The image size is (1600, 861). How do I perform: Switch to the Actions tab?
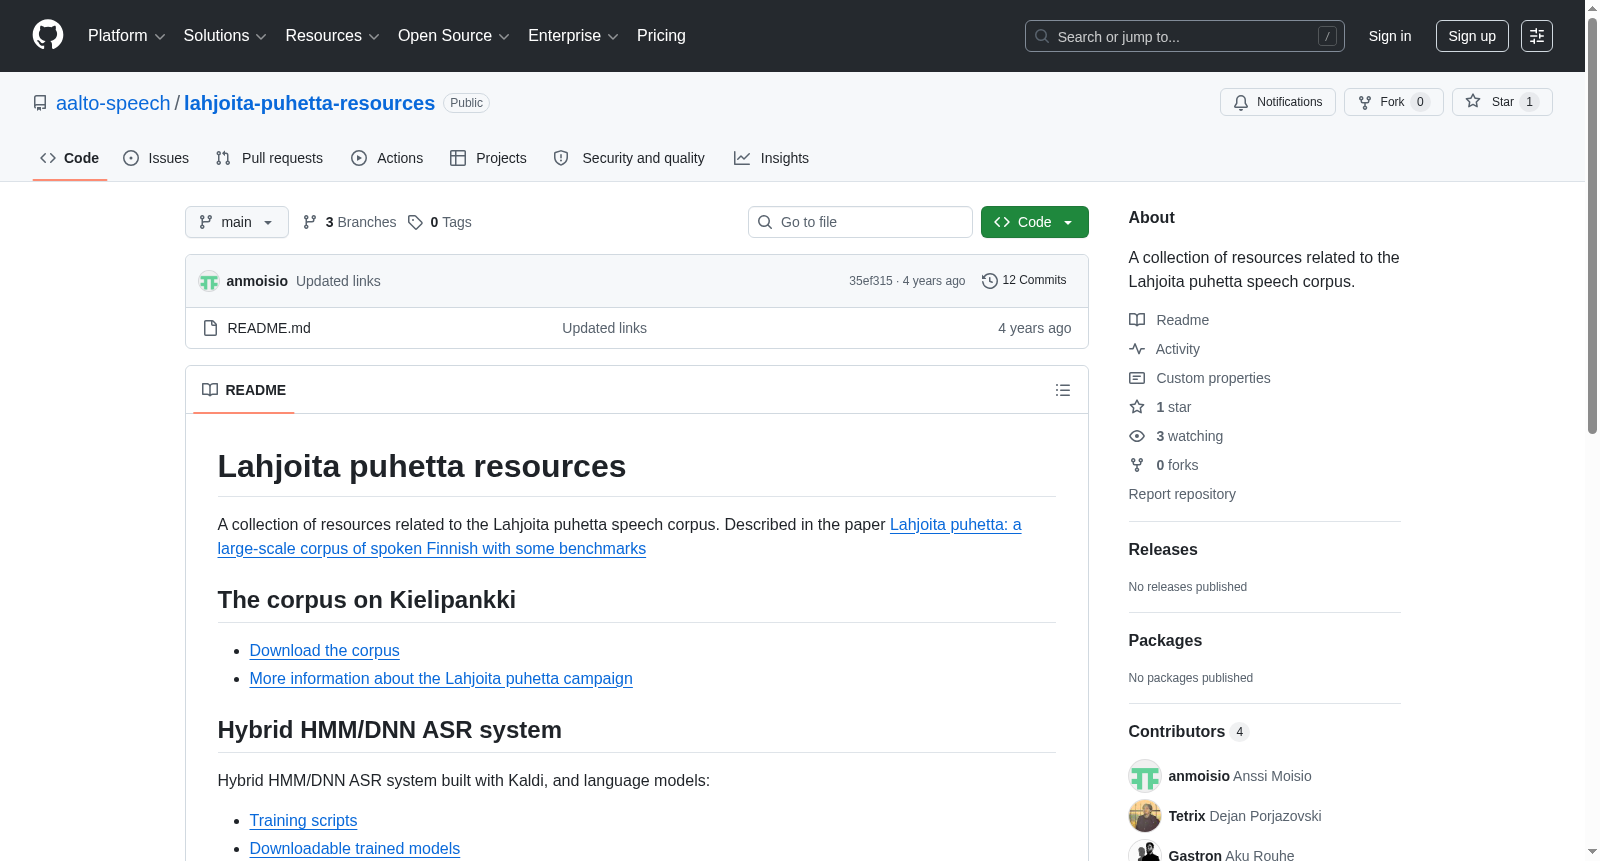coord(387,158)
